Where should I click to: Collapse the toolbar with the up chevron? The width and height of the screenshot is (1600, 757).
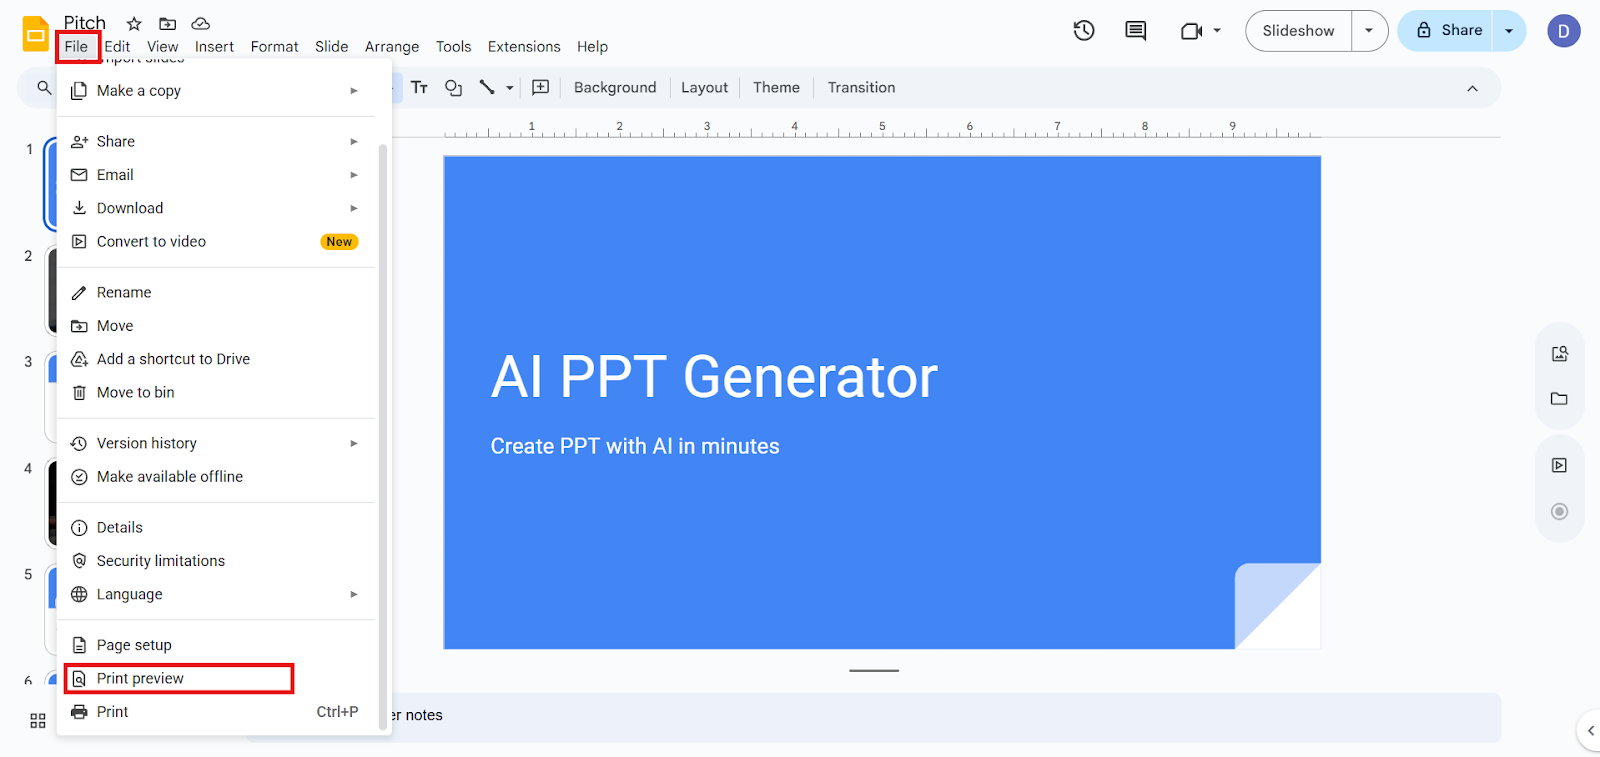click(x=1472, y=88)
